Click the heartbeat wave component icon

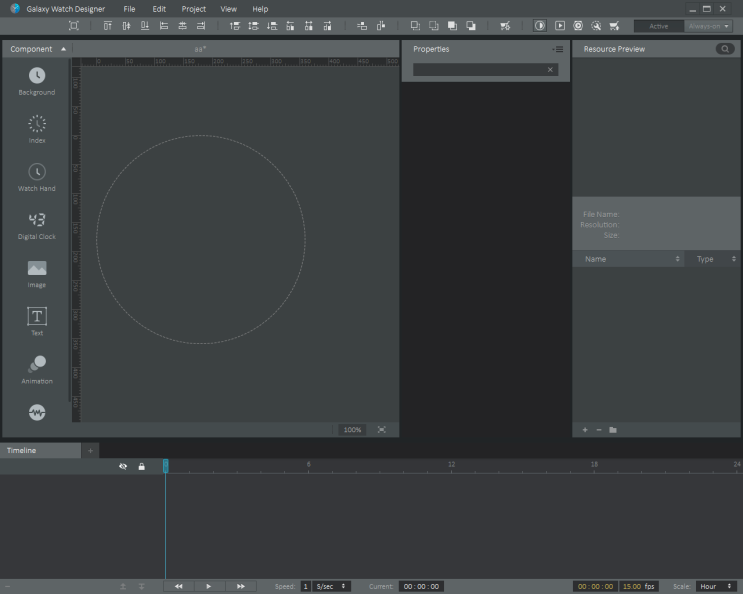coord(37,412)
